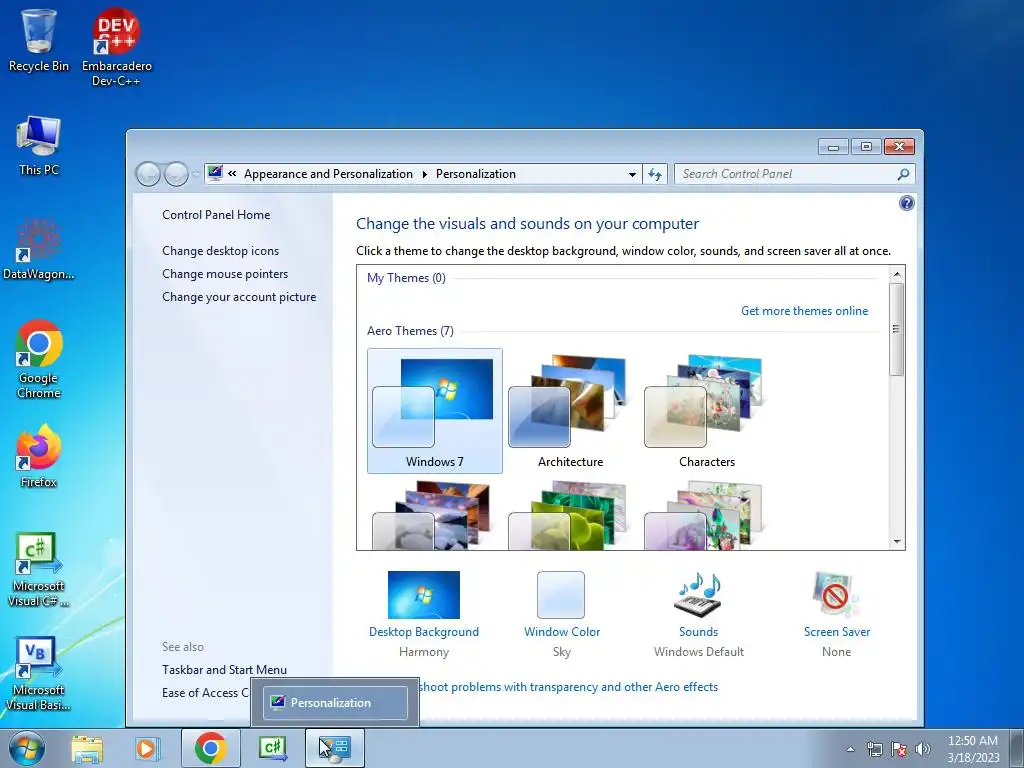Viewport: 1024px width, 768px height.
Task: Select the Characters theme
Action: click(x=707, y=411)
